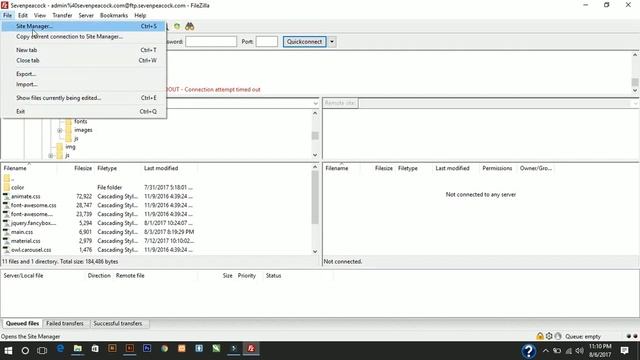Open the Transfer menu
This screenshot has height=360, width=640.
(x=62, y=16)
